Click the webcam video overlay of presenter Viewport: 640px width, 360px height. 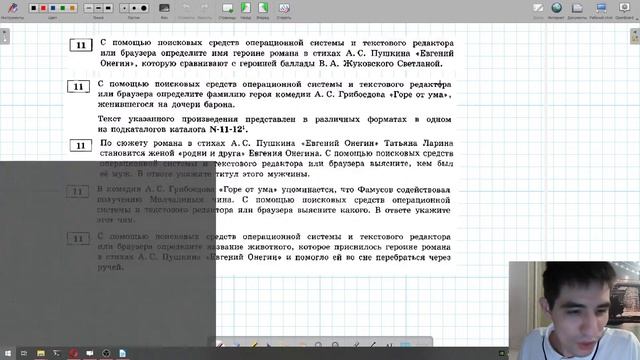click(574, 311)
